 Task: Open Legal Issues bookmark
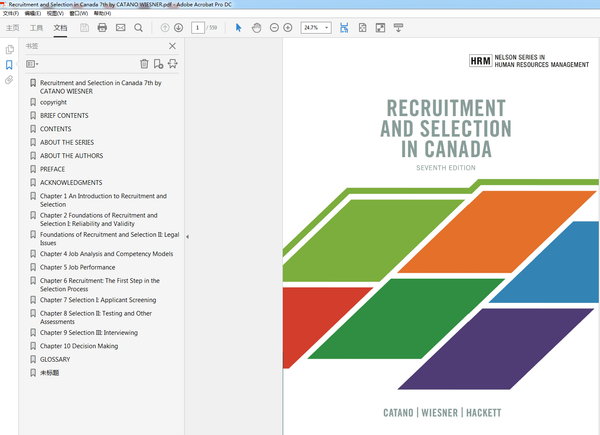[x=109, y=239]
